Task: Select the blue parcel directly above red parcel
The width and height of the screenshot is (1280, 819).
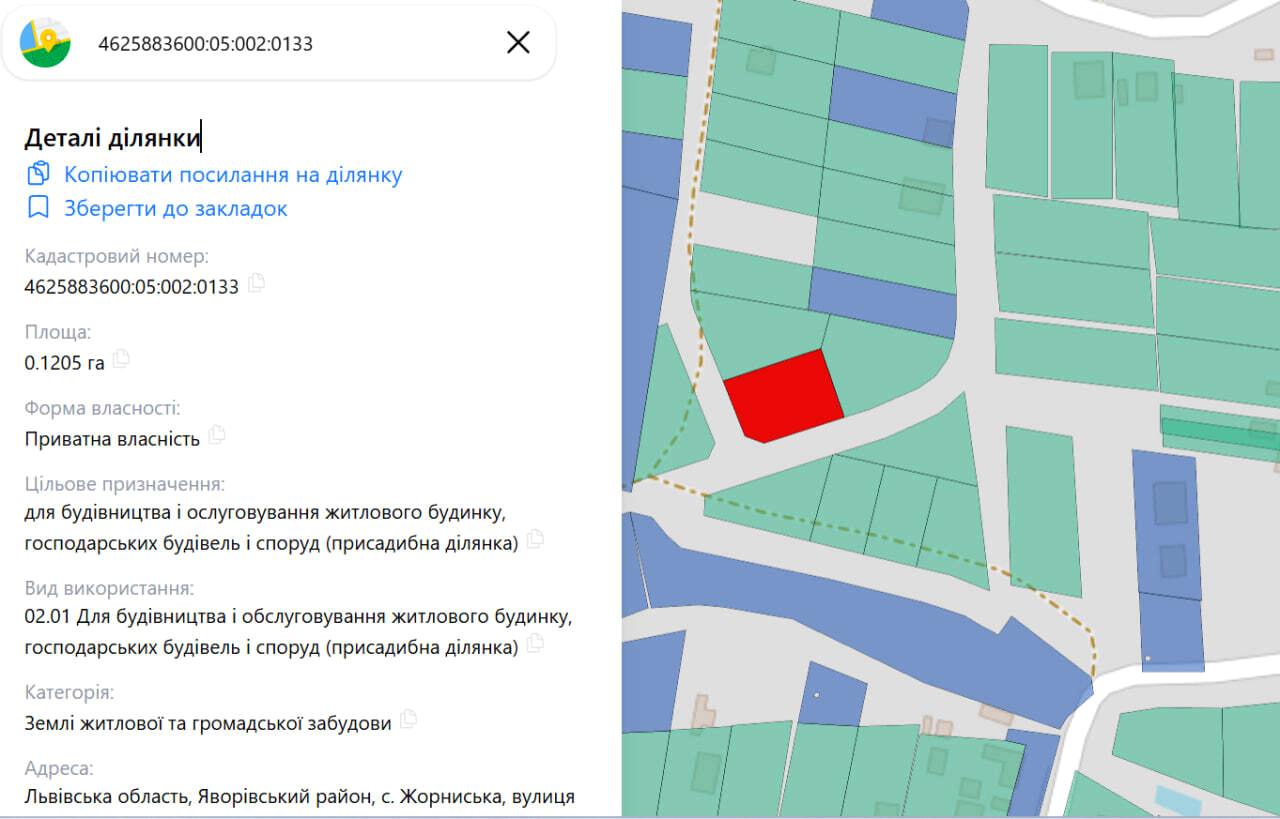Action: [883, 303]
